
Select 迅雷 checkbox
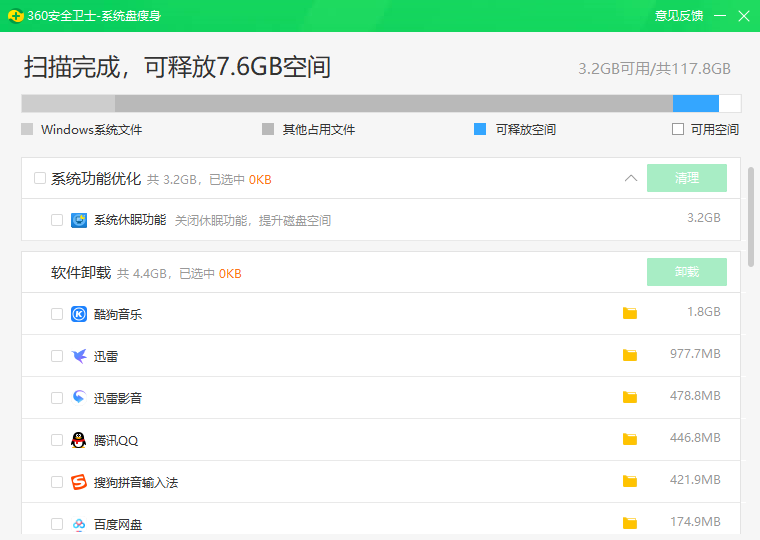[57, 356]
